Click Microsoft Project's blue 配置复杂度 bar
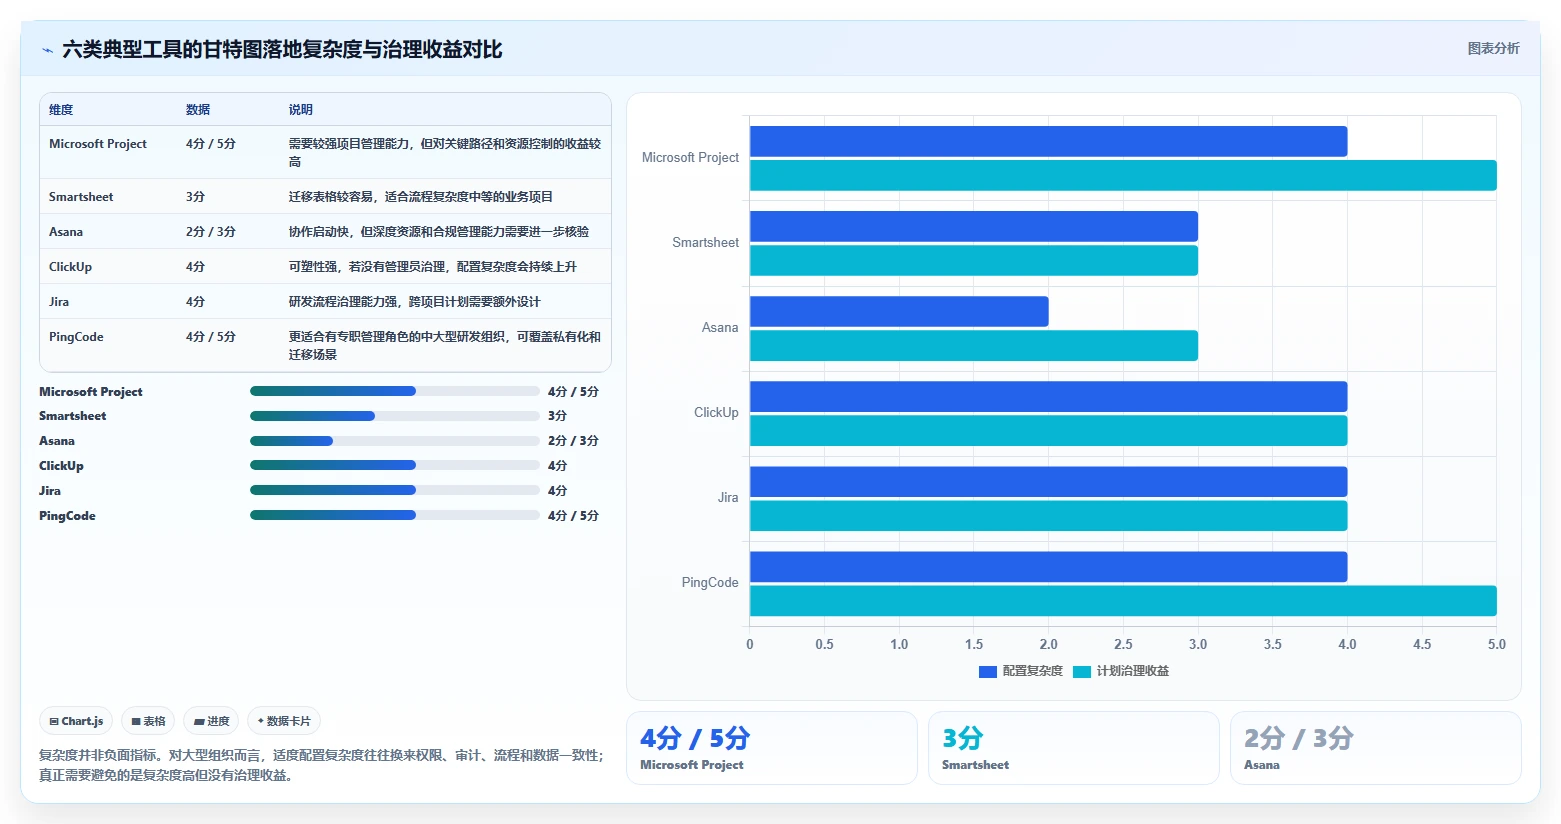 1048,141
